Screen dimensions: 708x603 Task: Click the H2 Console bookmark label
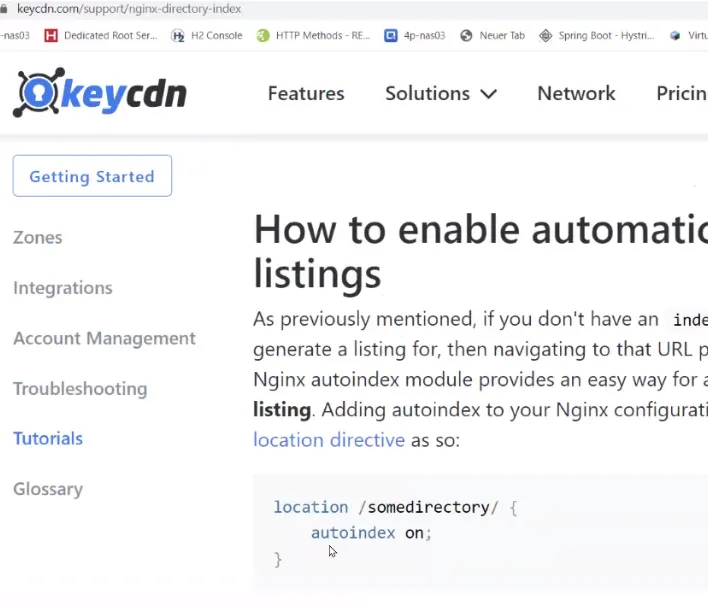tap(217, 36)
